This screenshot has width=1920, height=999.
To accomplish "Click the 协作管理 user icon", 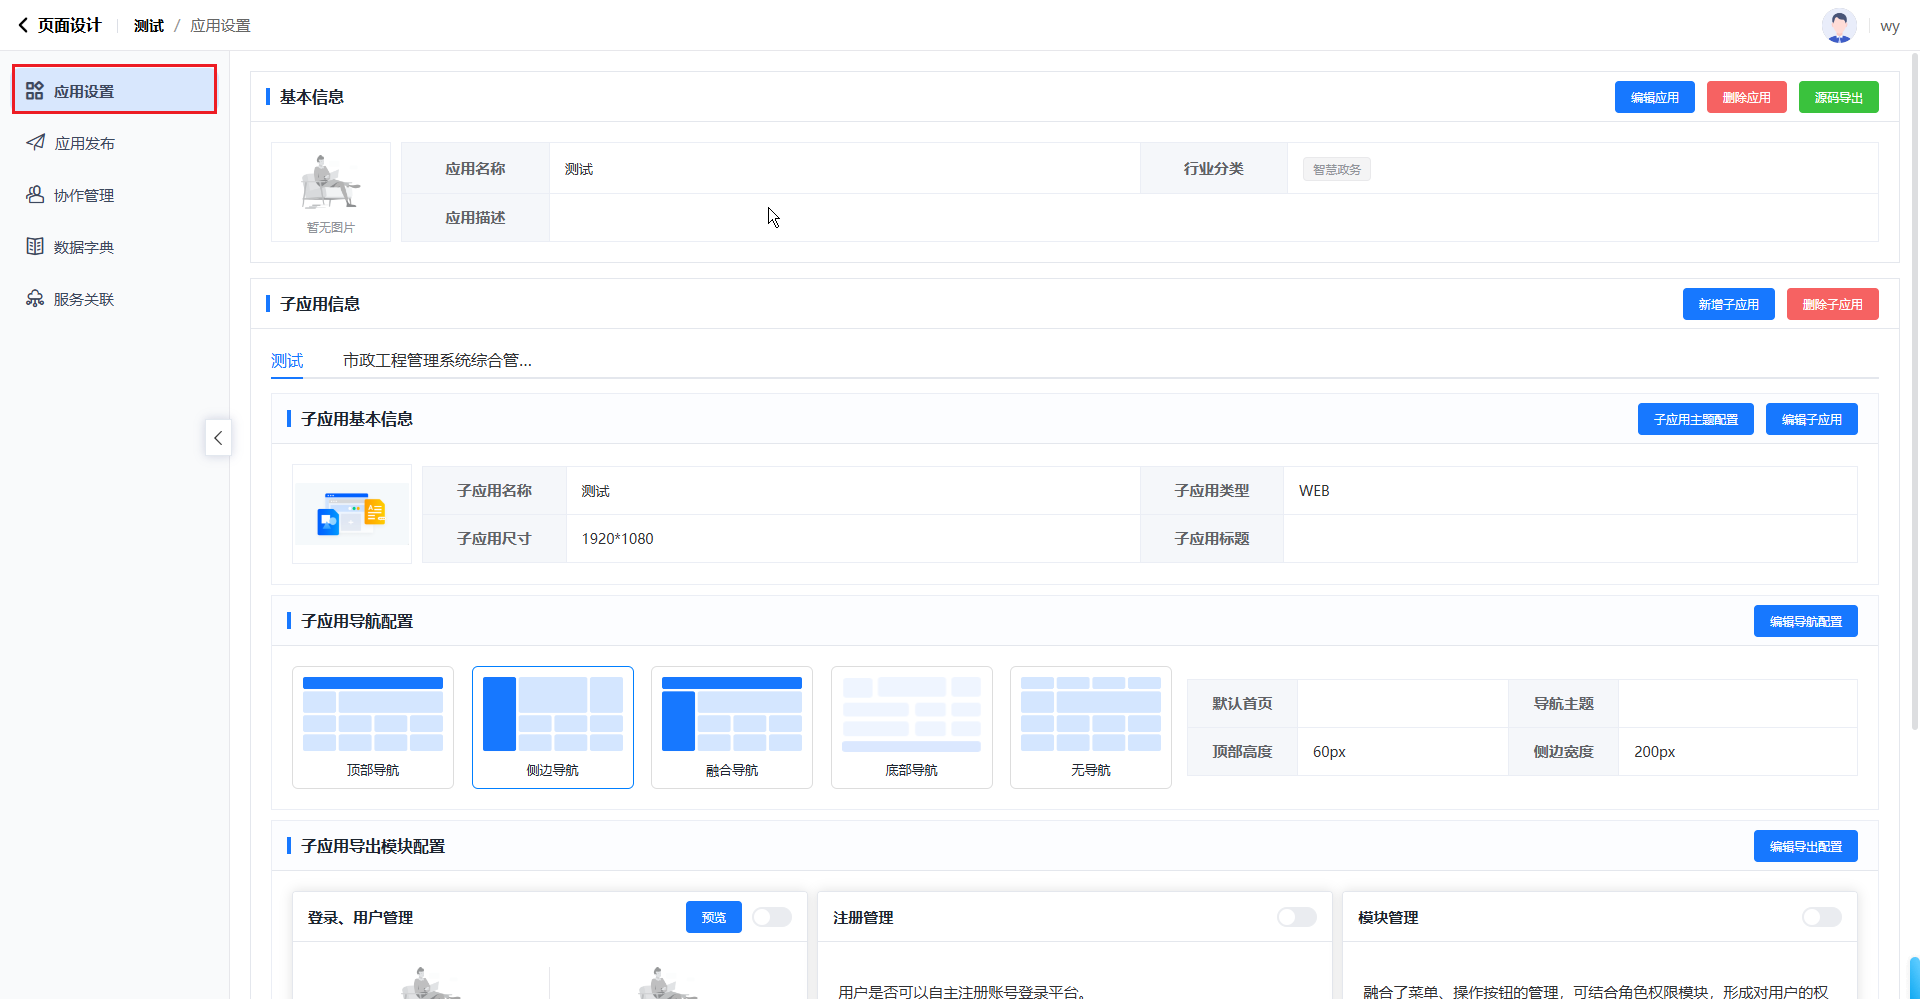I will (35, 195).
